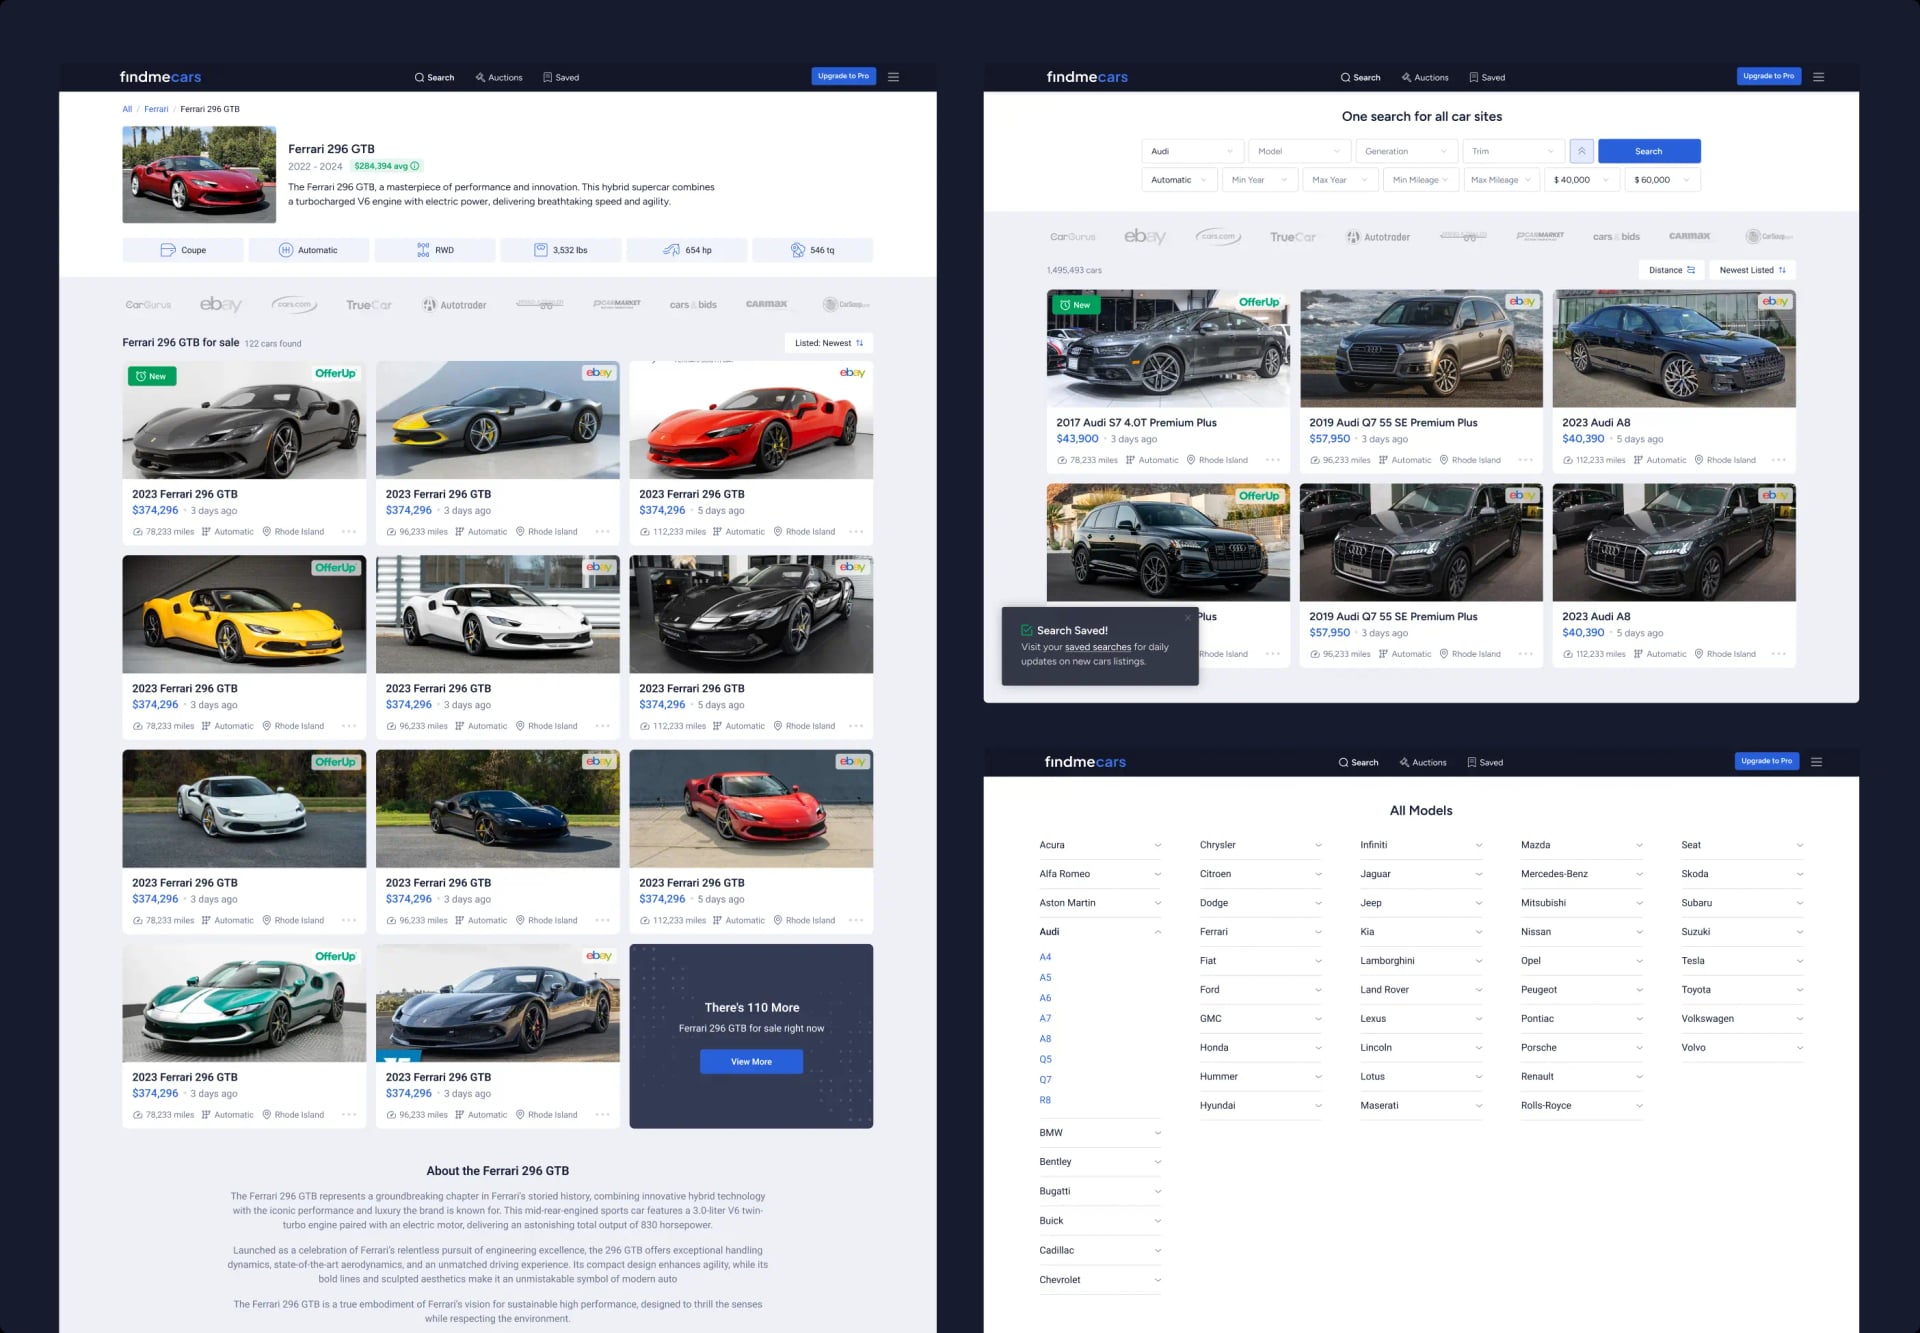The image size is (1920, 1333).
Task: Click the OfferUp badge on green Ferrari
Action: pos(335,957)
